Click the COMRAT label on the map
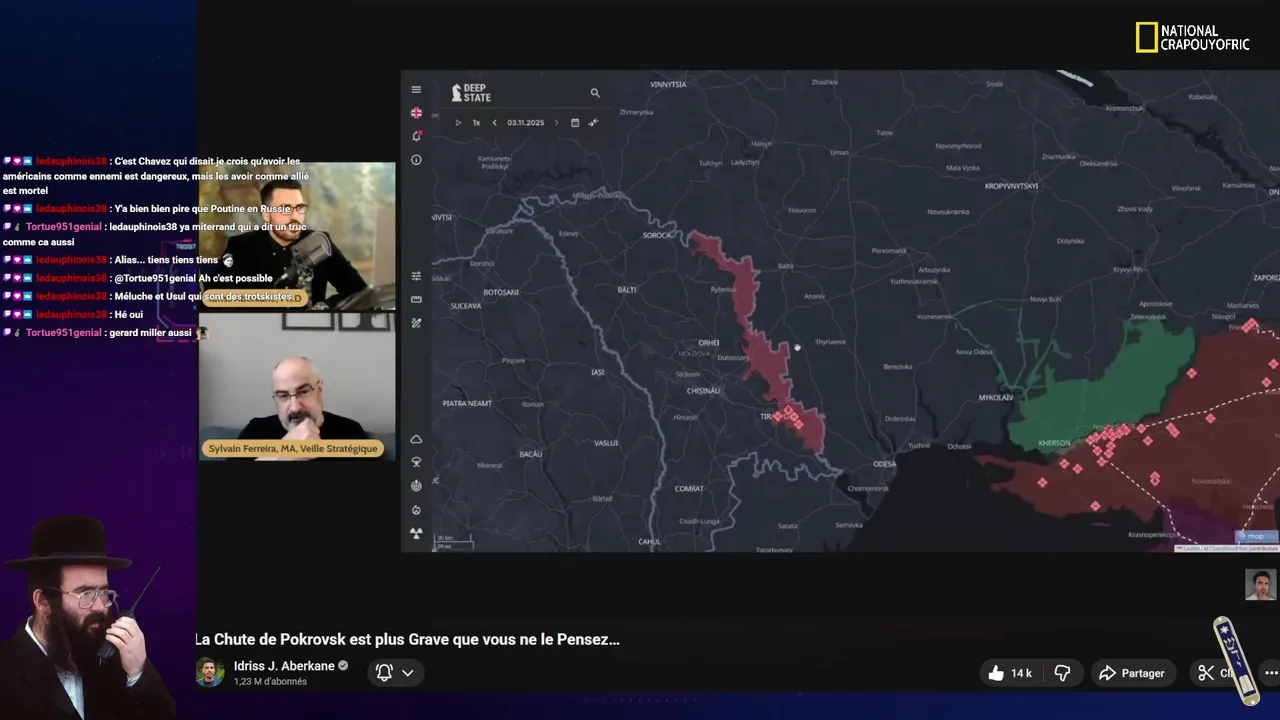This screenshot has width=1280, height=720. pos(689,489)
